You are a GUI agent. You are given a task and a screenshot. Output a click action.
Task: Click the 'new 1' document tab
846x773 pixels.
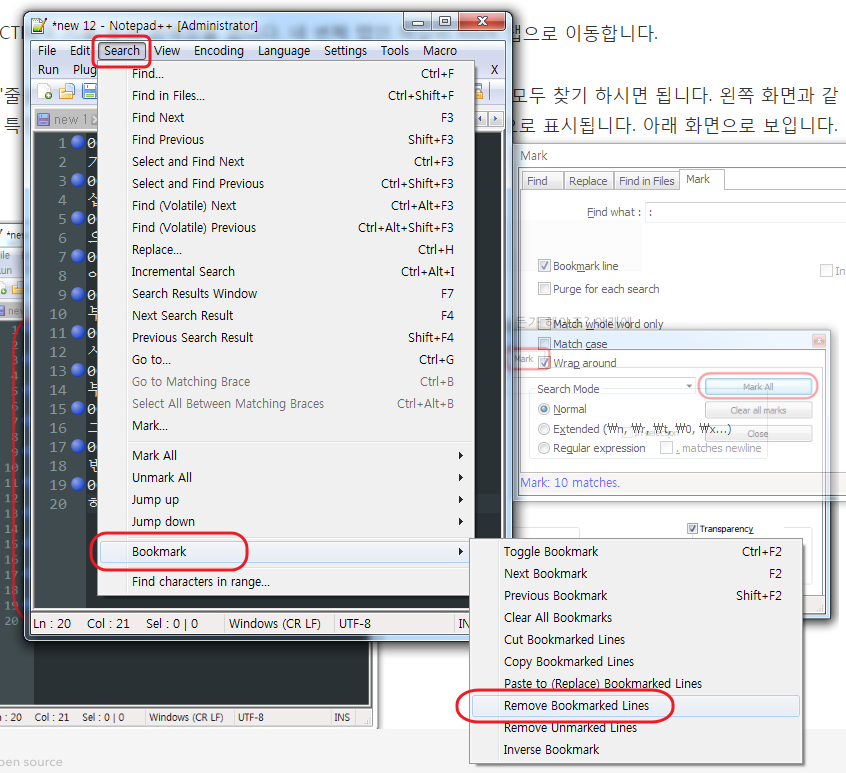point(66,119)
